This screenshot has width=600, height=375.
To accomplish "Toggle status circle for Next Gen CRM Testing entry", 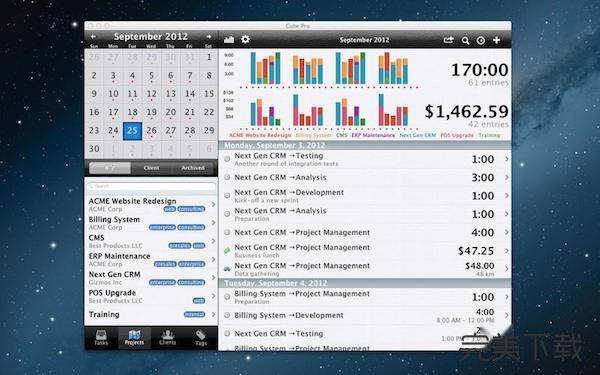I will tap(227, 158).
